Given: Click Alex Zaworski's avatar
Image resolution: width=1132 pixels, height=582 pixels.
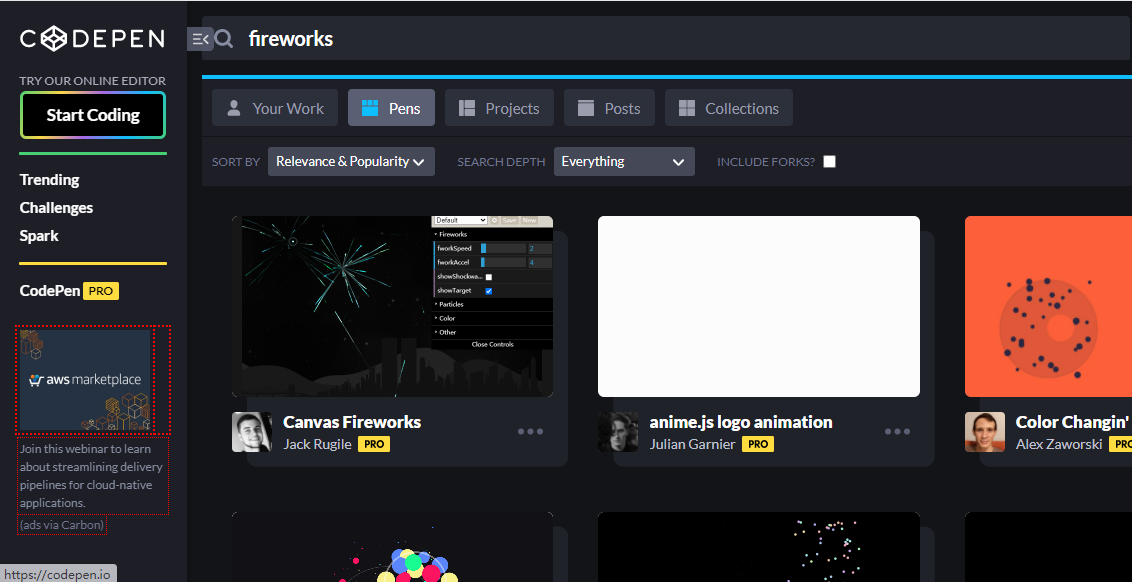Looking at the screenshot, I should [x=985, y=432].
